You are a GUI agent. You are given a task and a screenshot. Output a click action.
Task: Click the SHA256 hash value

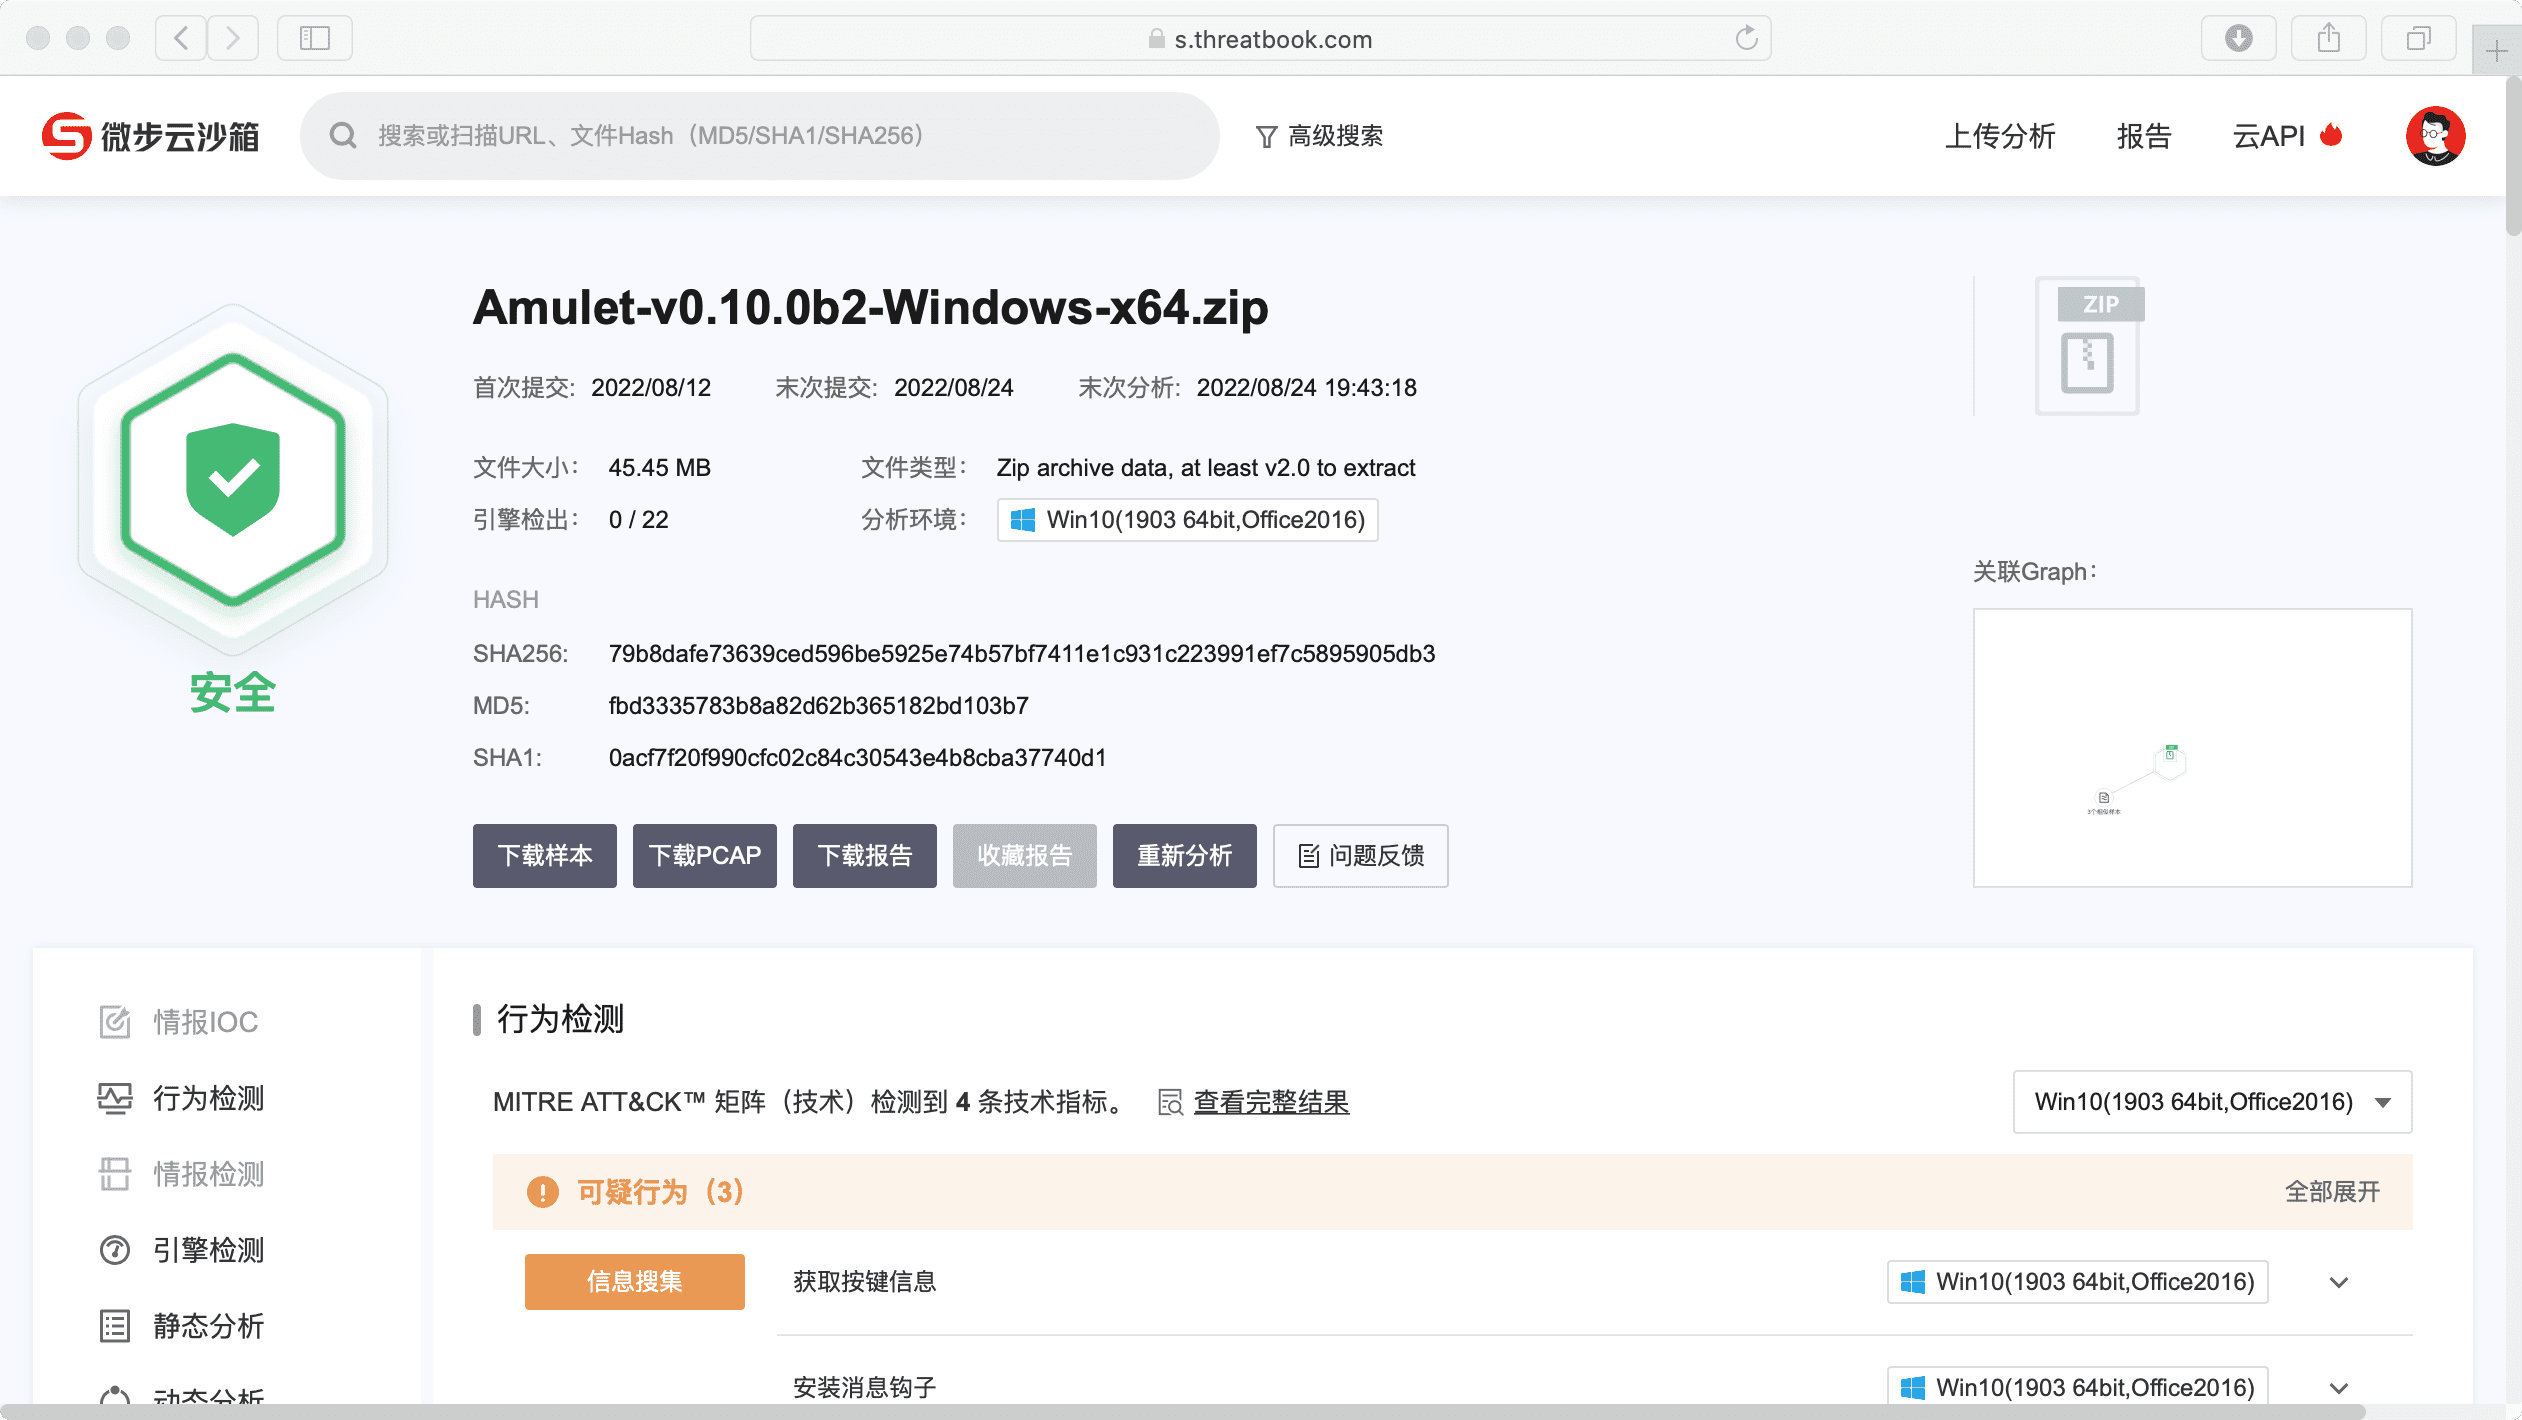click(1022, 654)
